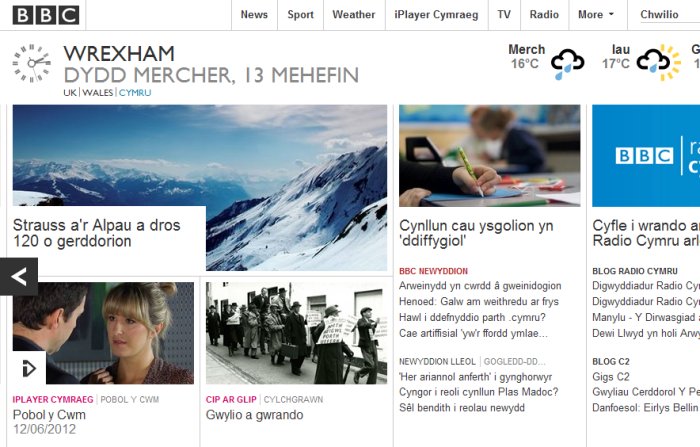Image resolution: width=700 pixels, height=447 pixels.
Task: Go to the iPlayer Cymraeg section
Action: pyautogui.click(x=436, y=15)
